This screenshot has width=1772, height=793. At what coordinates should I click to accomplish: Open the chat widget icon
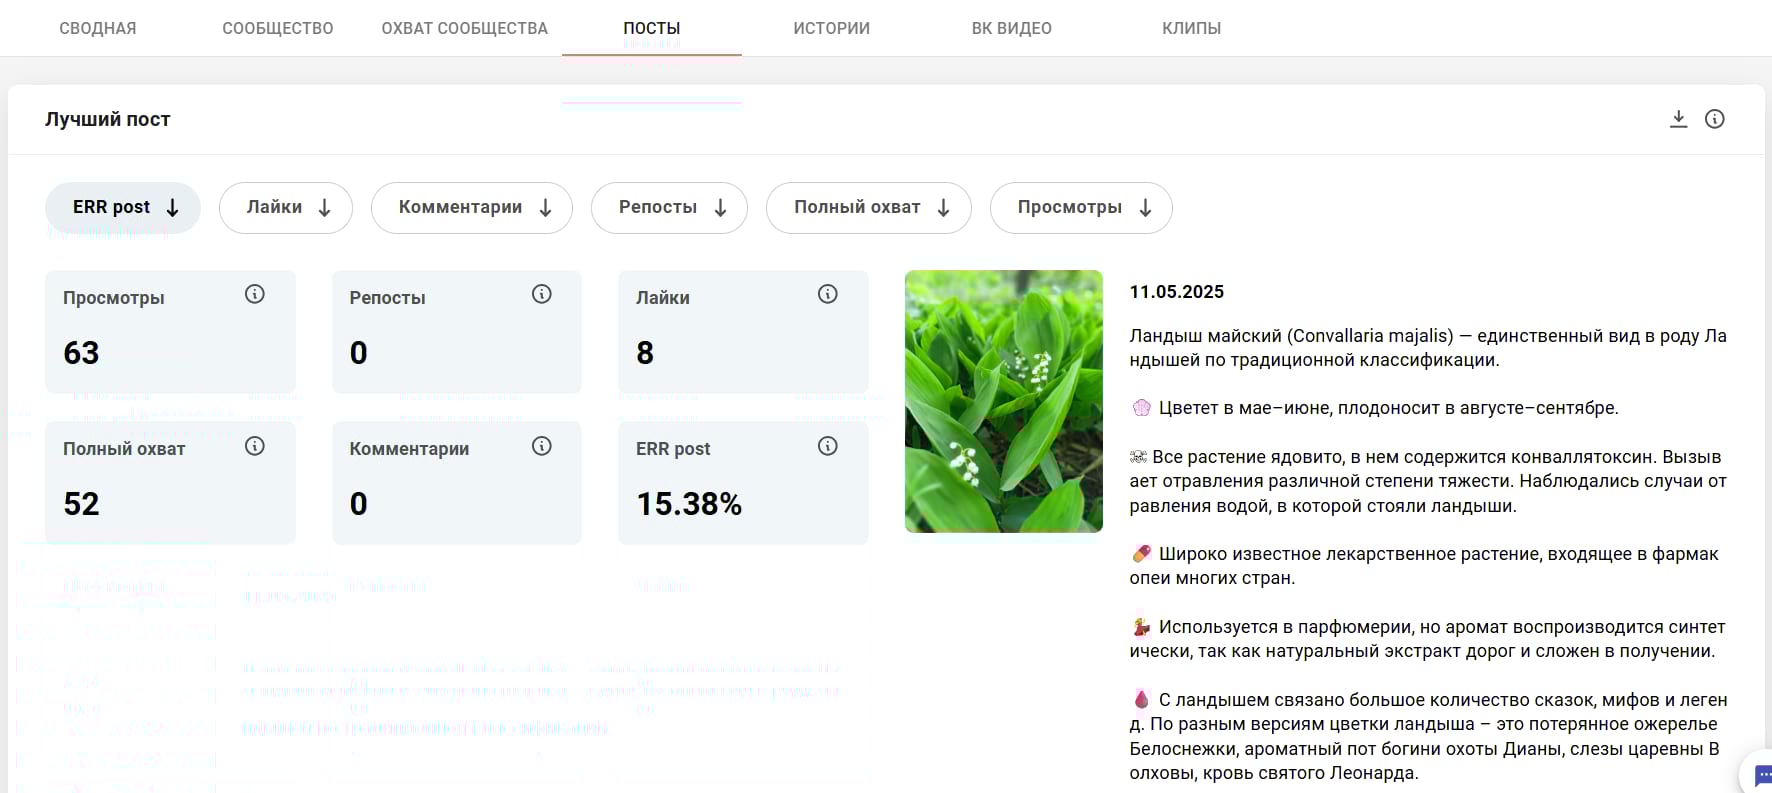[1761, 775]
